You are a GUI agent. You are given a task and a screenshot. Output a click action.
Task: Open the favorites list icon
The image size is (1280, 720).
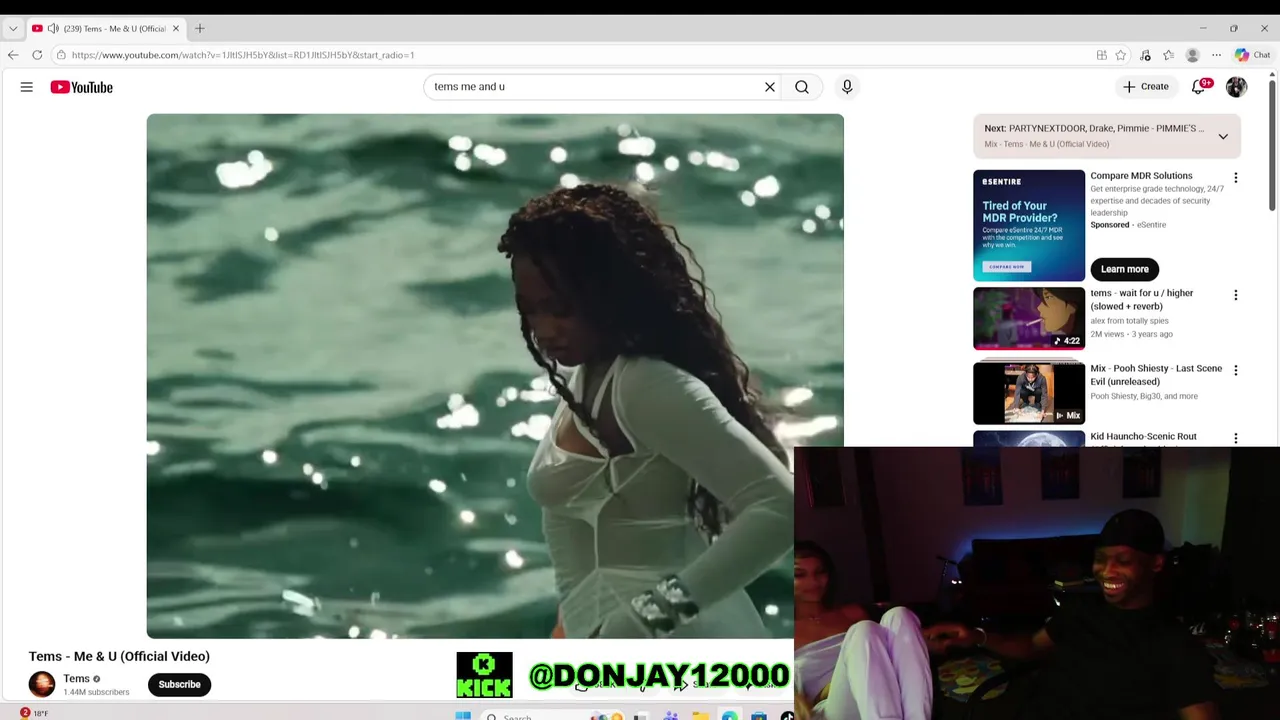(1168, 55)
